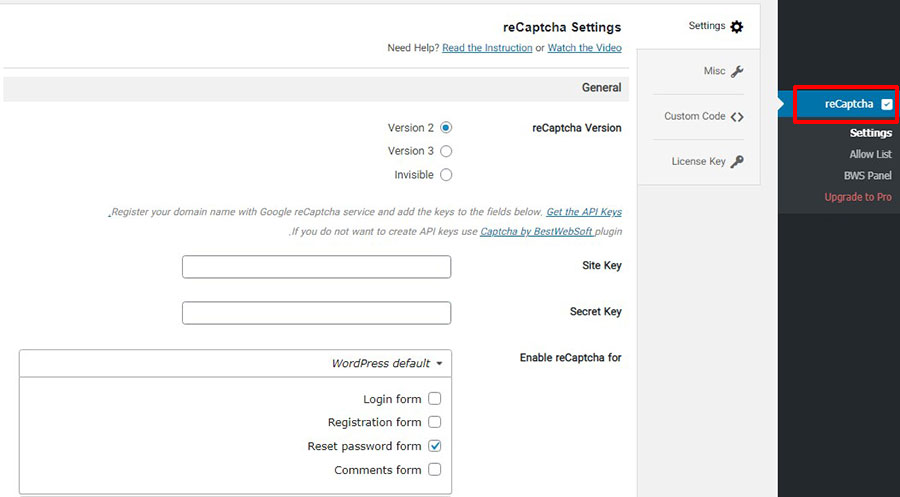Tick the Comments form checkbox
The image size is (900, 497).
[x=435, y=469]
